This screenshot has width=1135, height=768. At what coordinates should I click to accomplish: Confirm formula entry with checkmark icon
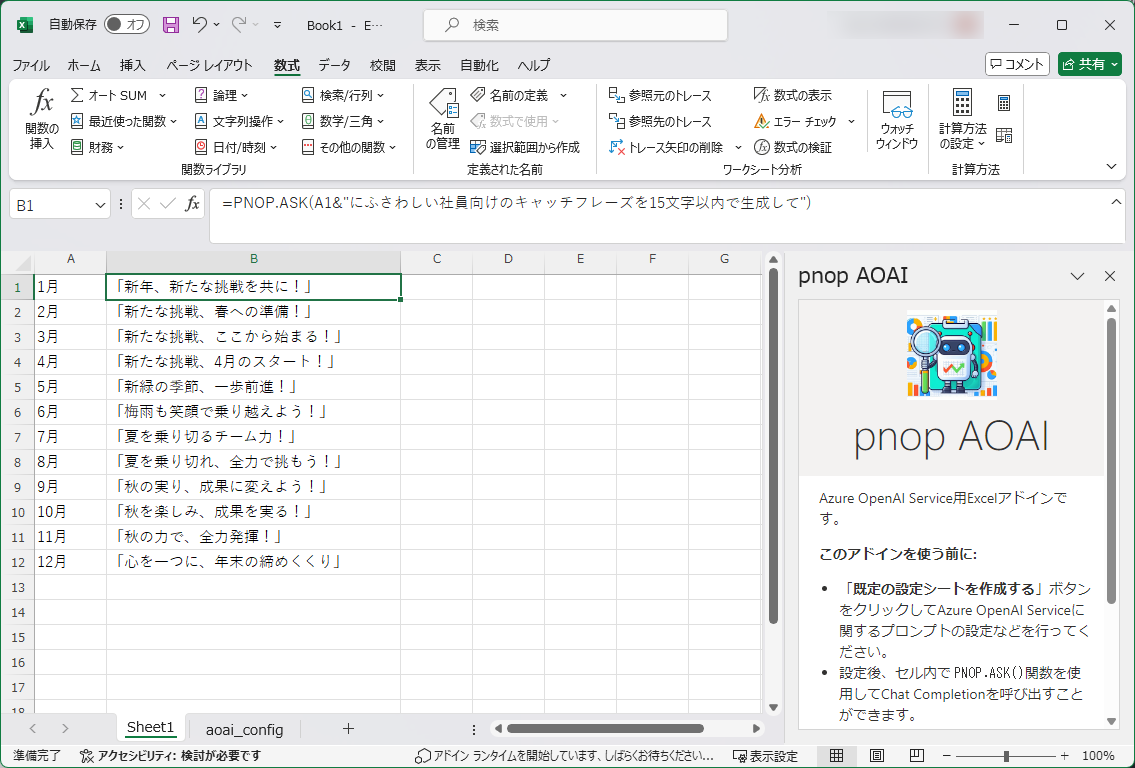coord(168,205)
